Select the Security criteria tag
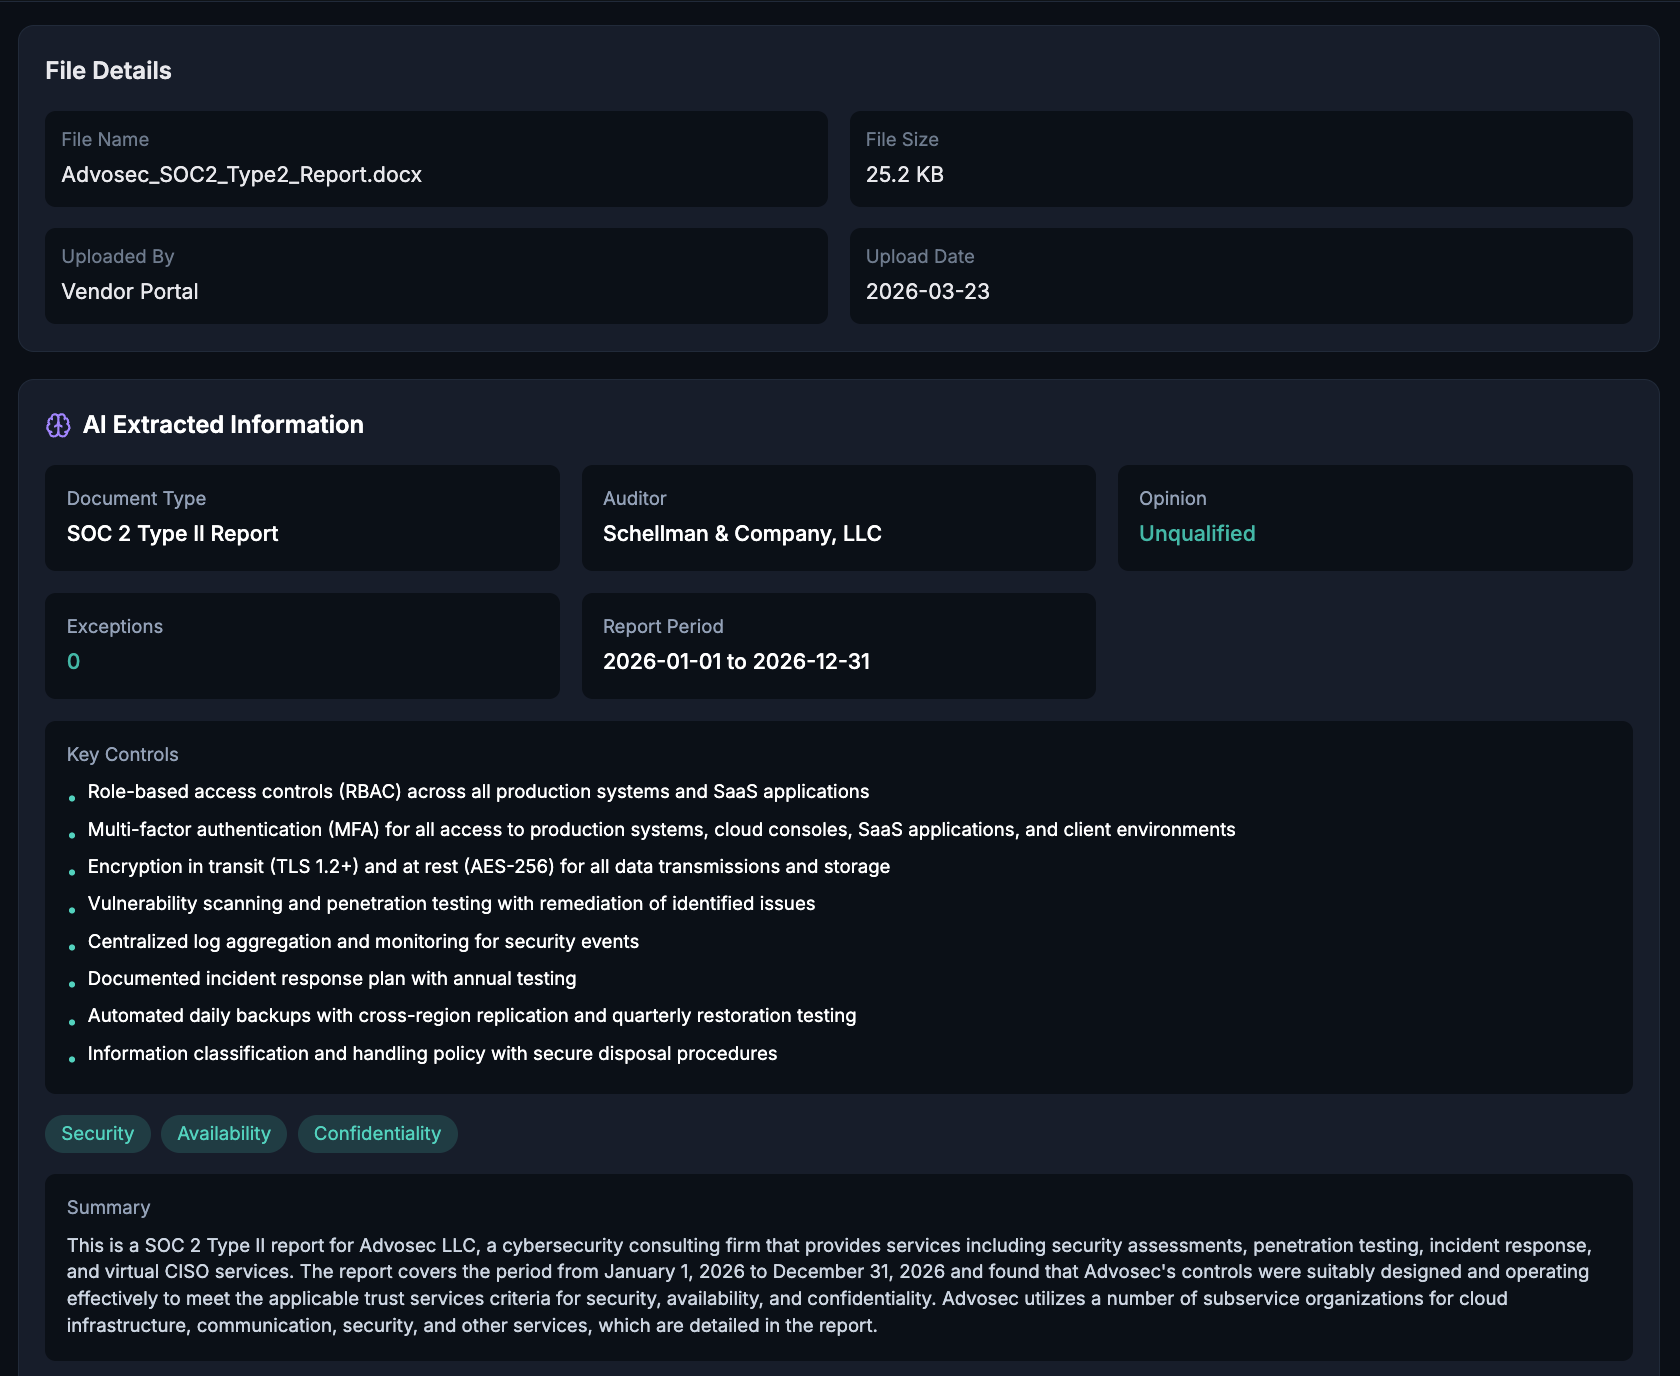The image size is (1680, 1376). (x=97, y=1133)
